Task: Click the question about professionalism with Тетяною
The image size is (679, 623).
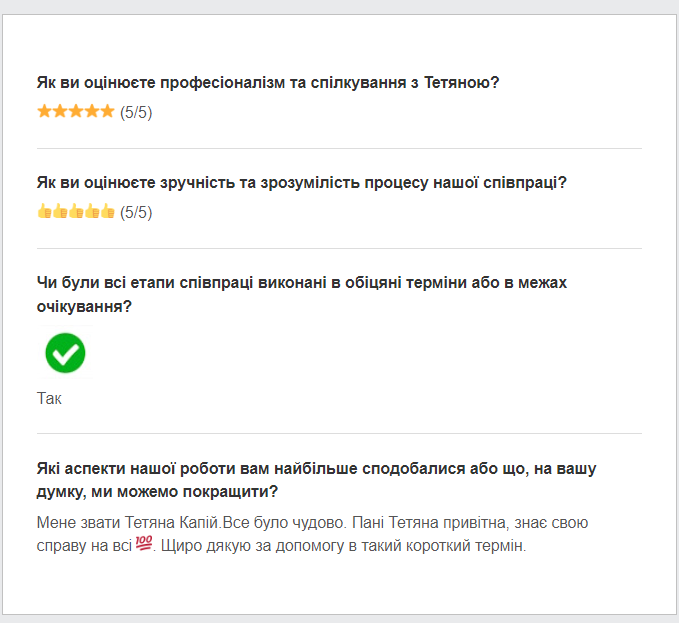Action: 268,82
